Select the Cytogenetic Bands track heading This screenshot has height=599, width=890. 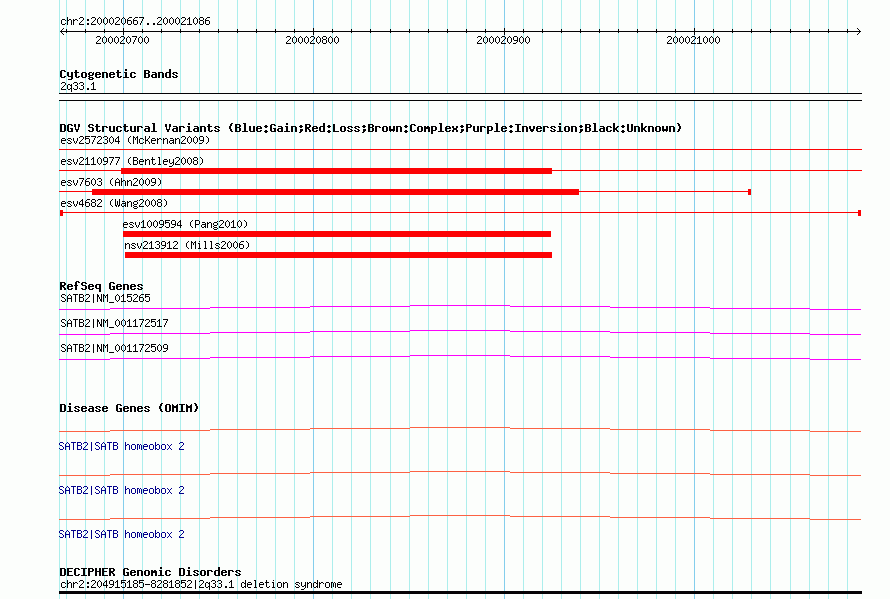point(119,74)
